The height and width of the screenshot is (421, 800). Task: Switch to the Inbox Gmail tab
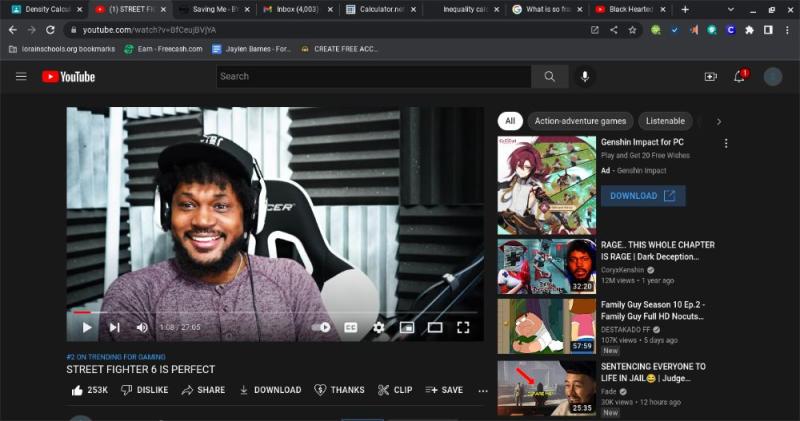tap(295, 9)
